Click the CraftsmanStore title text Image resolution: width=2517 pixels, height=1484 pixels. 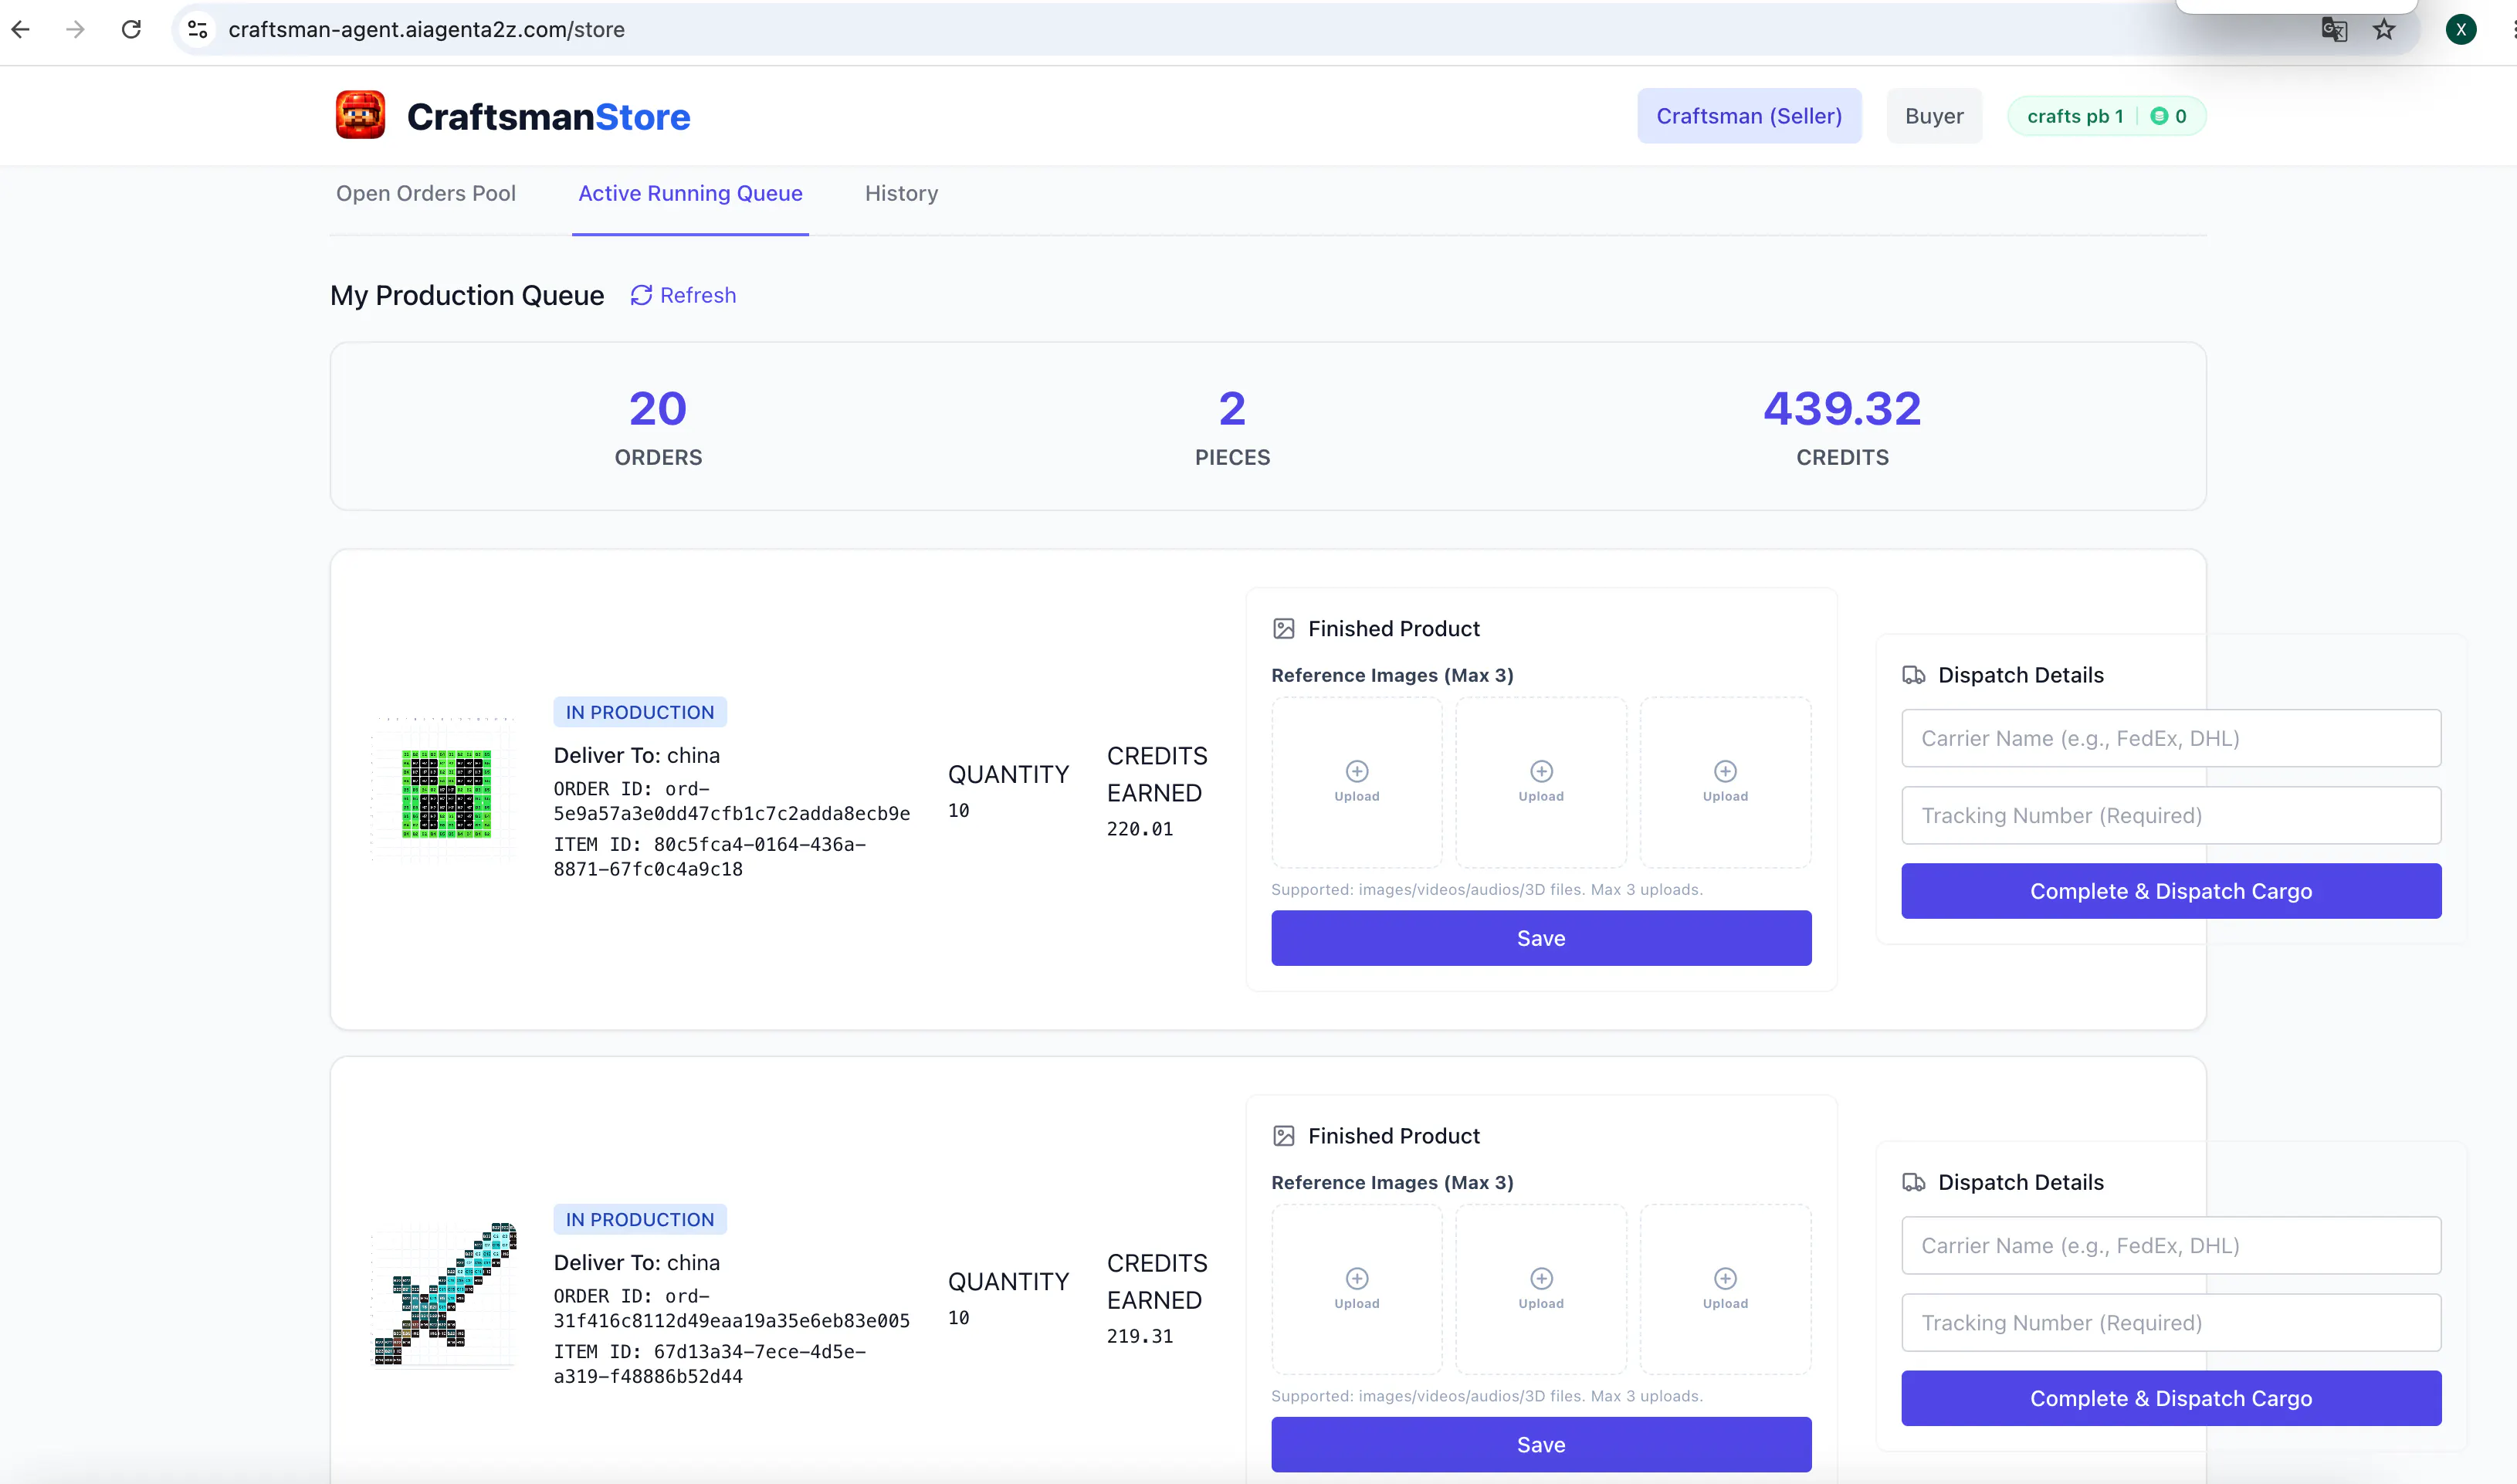548,117
